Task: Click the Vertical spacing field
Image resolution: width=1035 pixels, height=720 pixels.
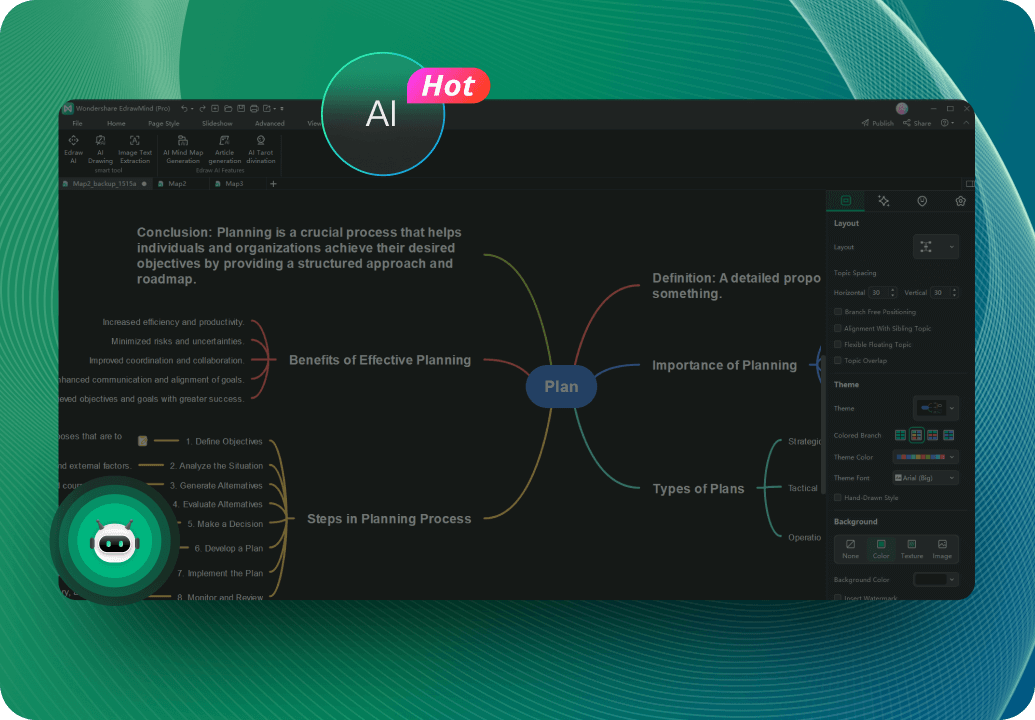Action: pos(945,292)
